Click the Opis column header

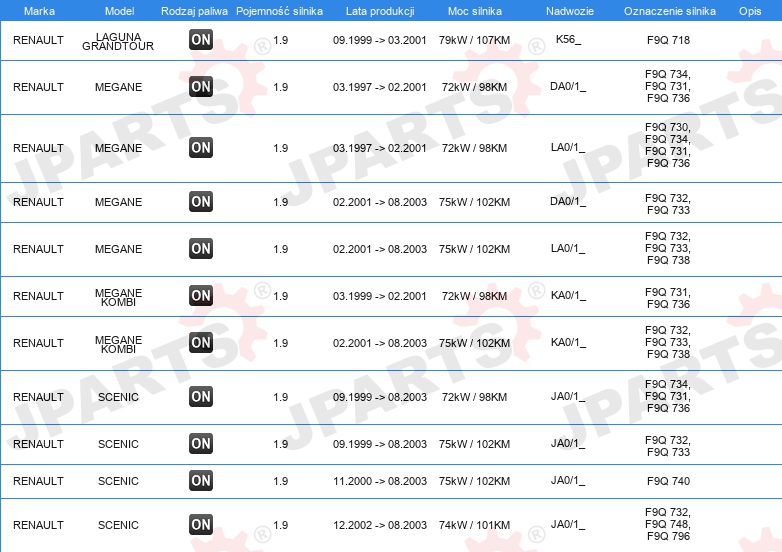coord(750,11)
